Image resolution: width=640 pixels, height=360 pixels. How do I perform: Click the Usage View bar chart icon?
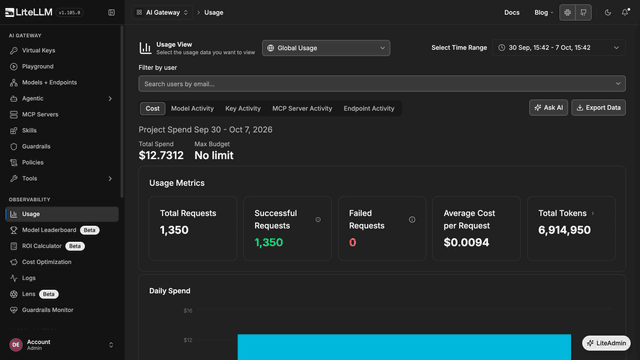point(145,48)
